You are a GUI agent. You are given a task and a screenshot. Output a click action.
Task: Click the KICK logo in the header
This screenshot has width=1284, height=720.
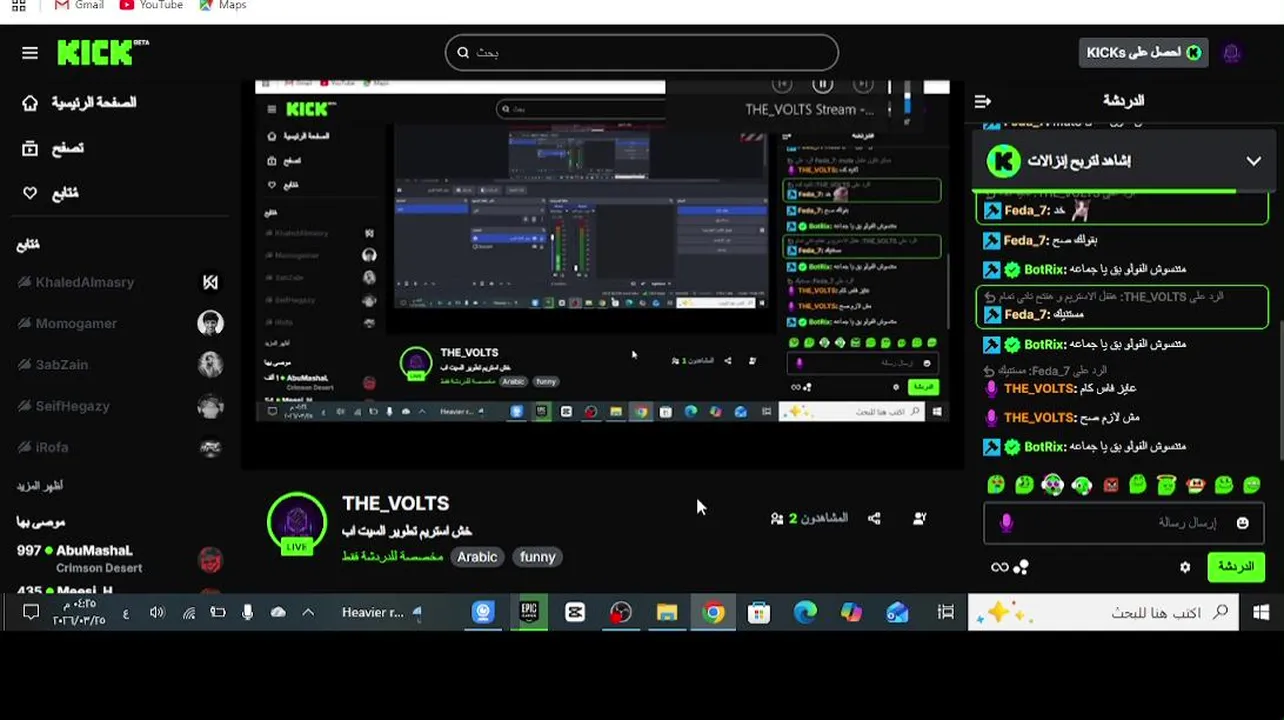(x=102, y=52)
